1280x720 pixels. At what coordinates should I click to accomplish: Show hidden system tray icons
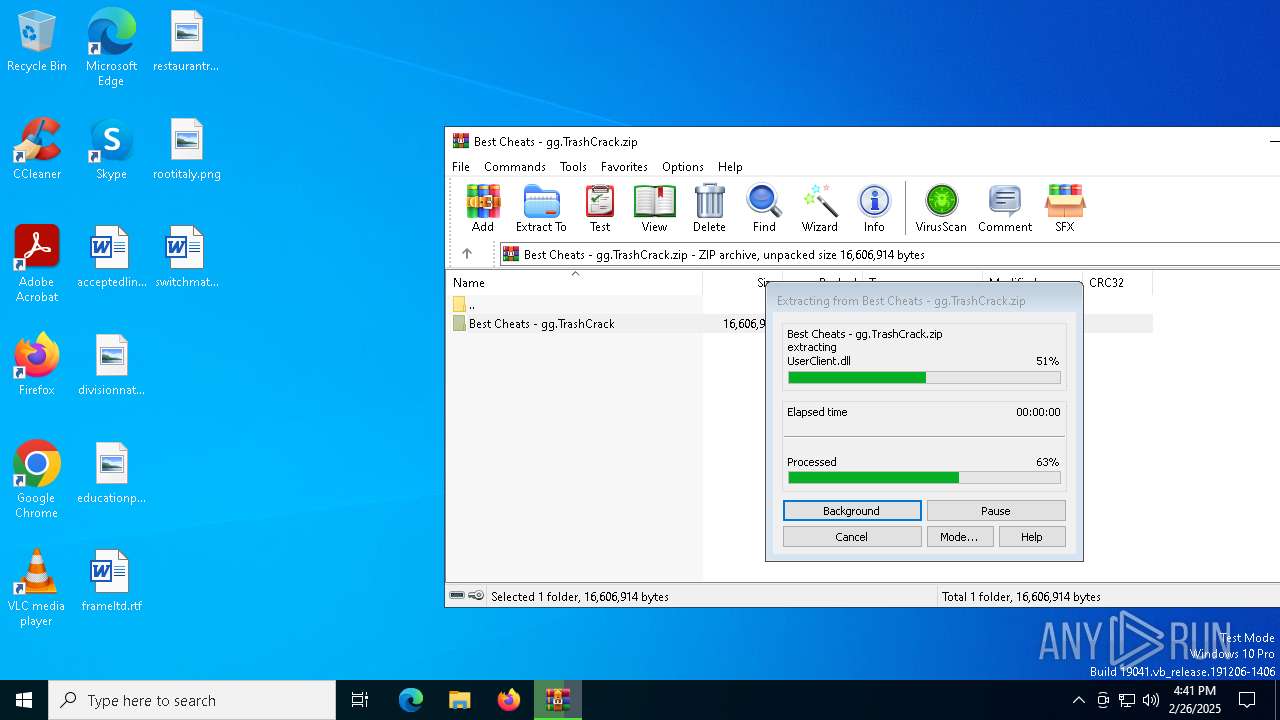pos(1078,700)
